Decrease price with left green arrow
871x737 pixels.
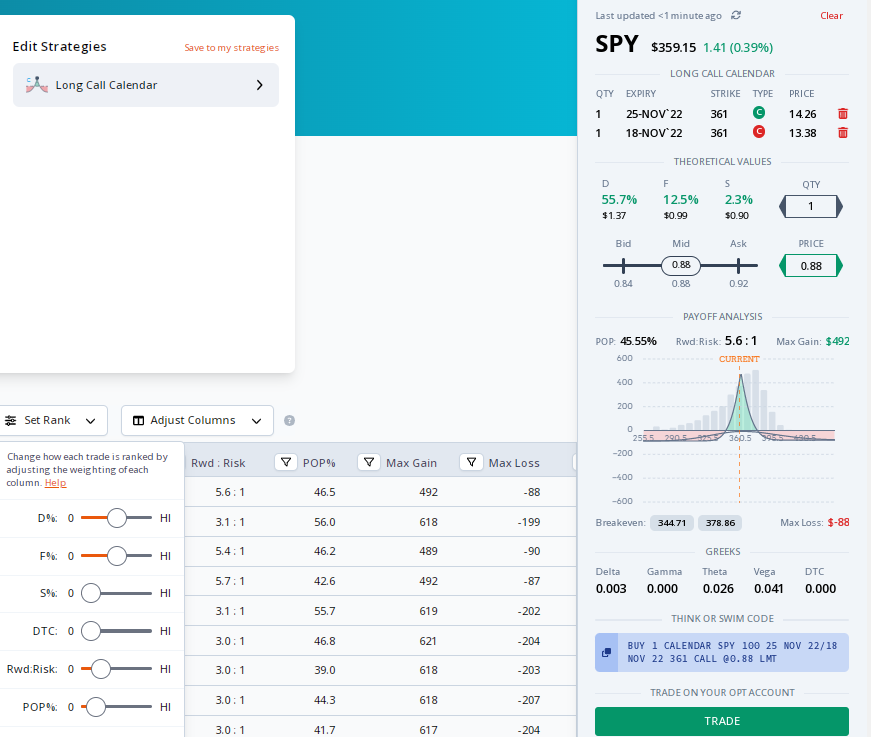pyautogui.click(x=783, y=265)
